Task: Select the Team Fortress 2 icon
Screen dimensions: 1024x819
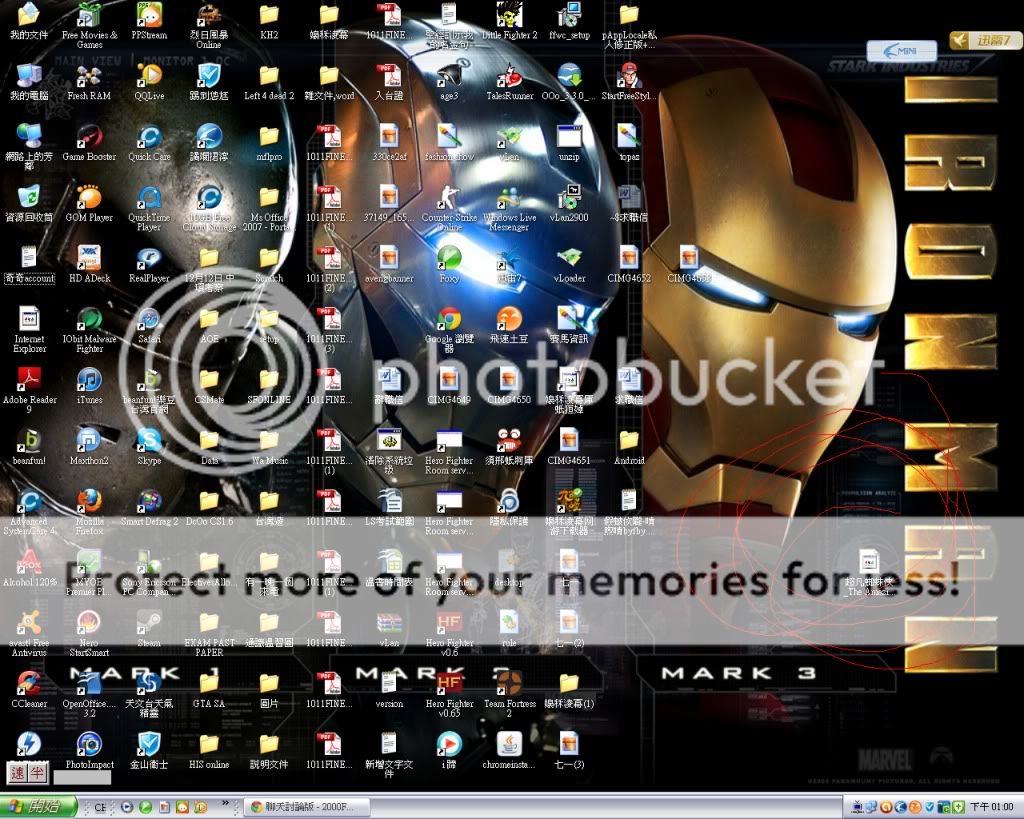Action: pyautogui.click(x=509, y=683)
